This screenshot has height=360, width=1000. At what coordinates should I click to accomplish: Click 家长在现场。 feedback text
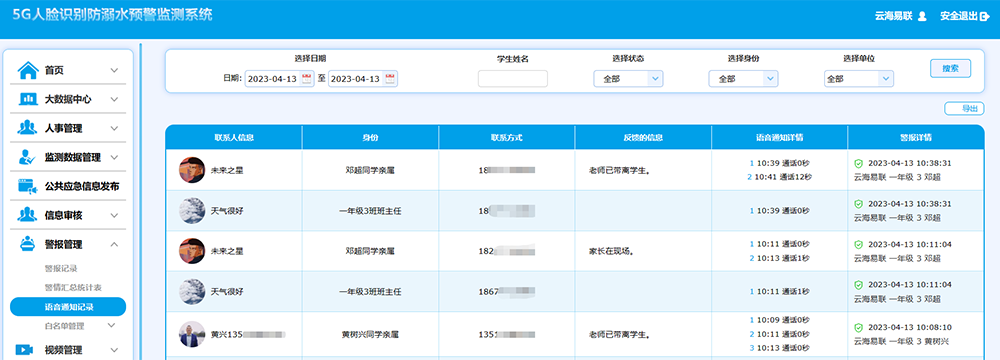coord(612,251)
